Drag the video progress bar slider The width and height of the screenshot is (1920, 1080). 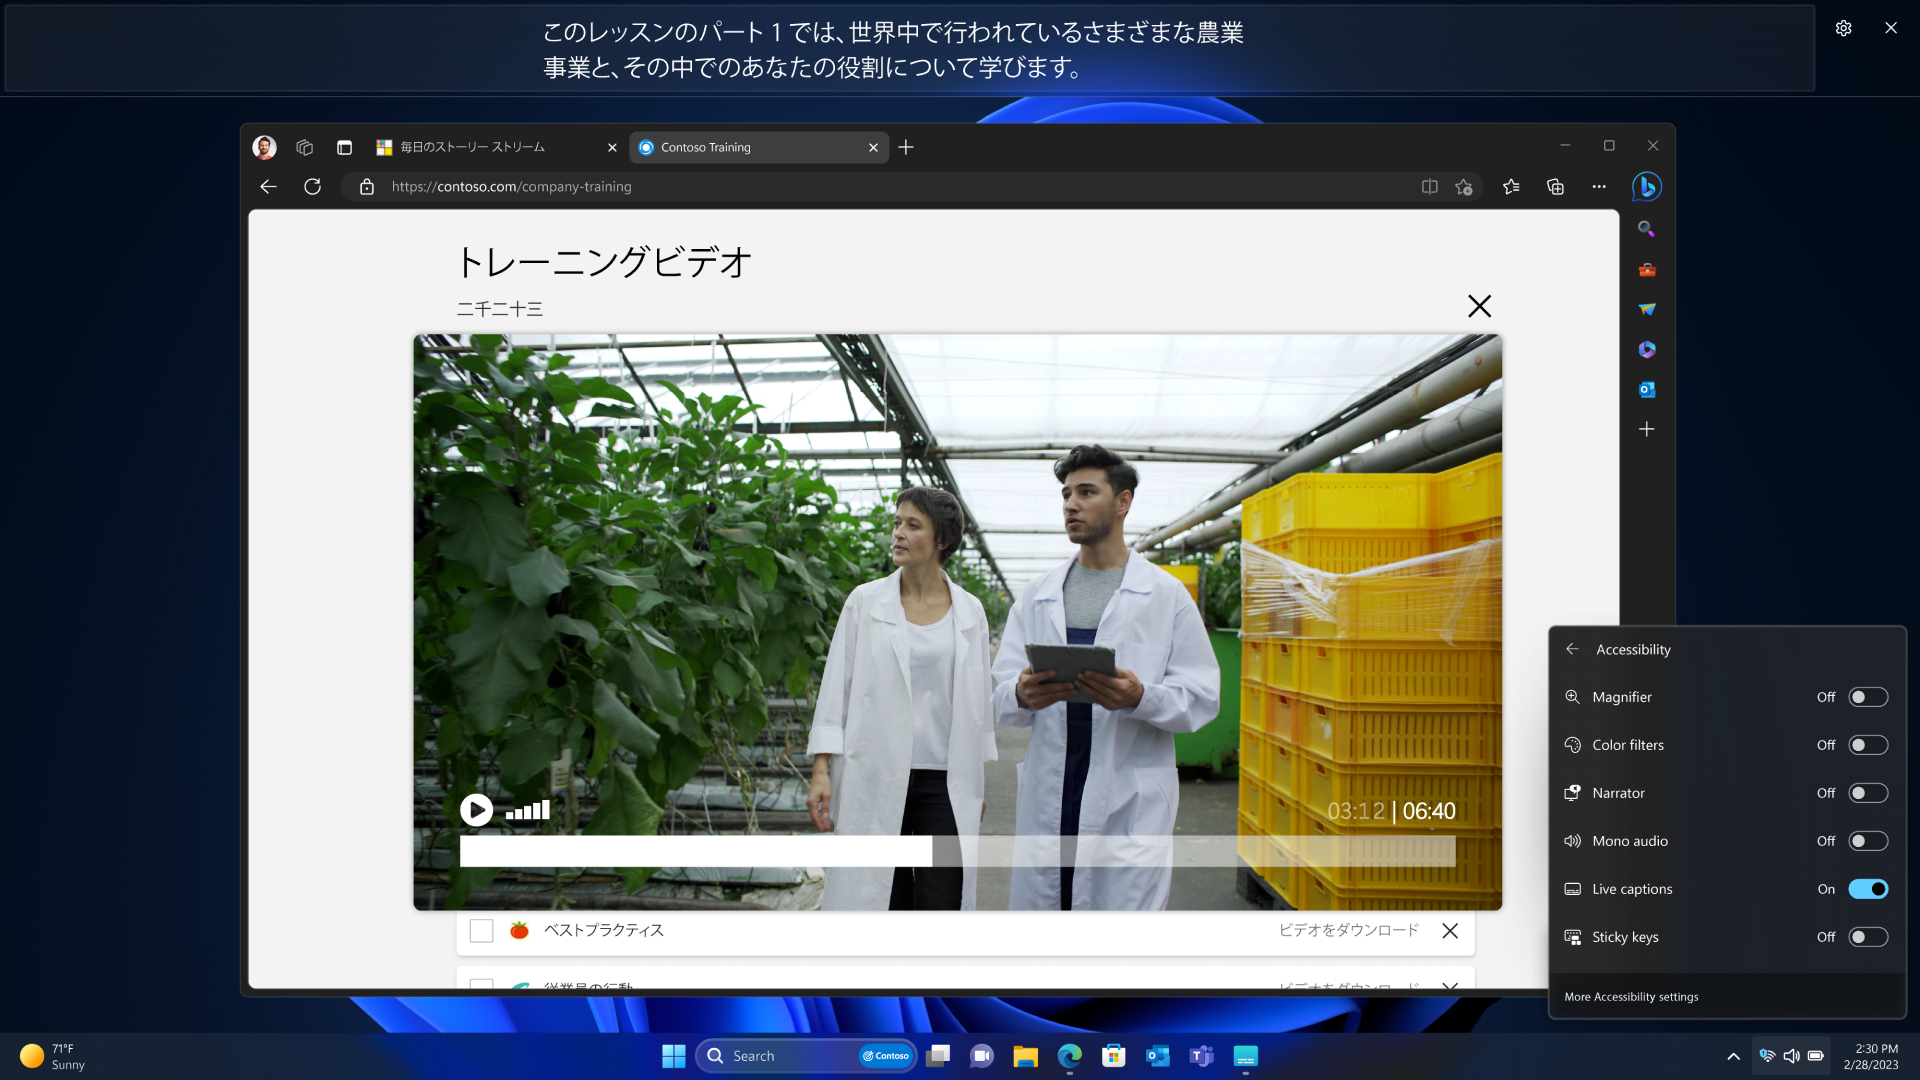[932, 851]
